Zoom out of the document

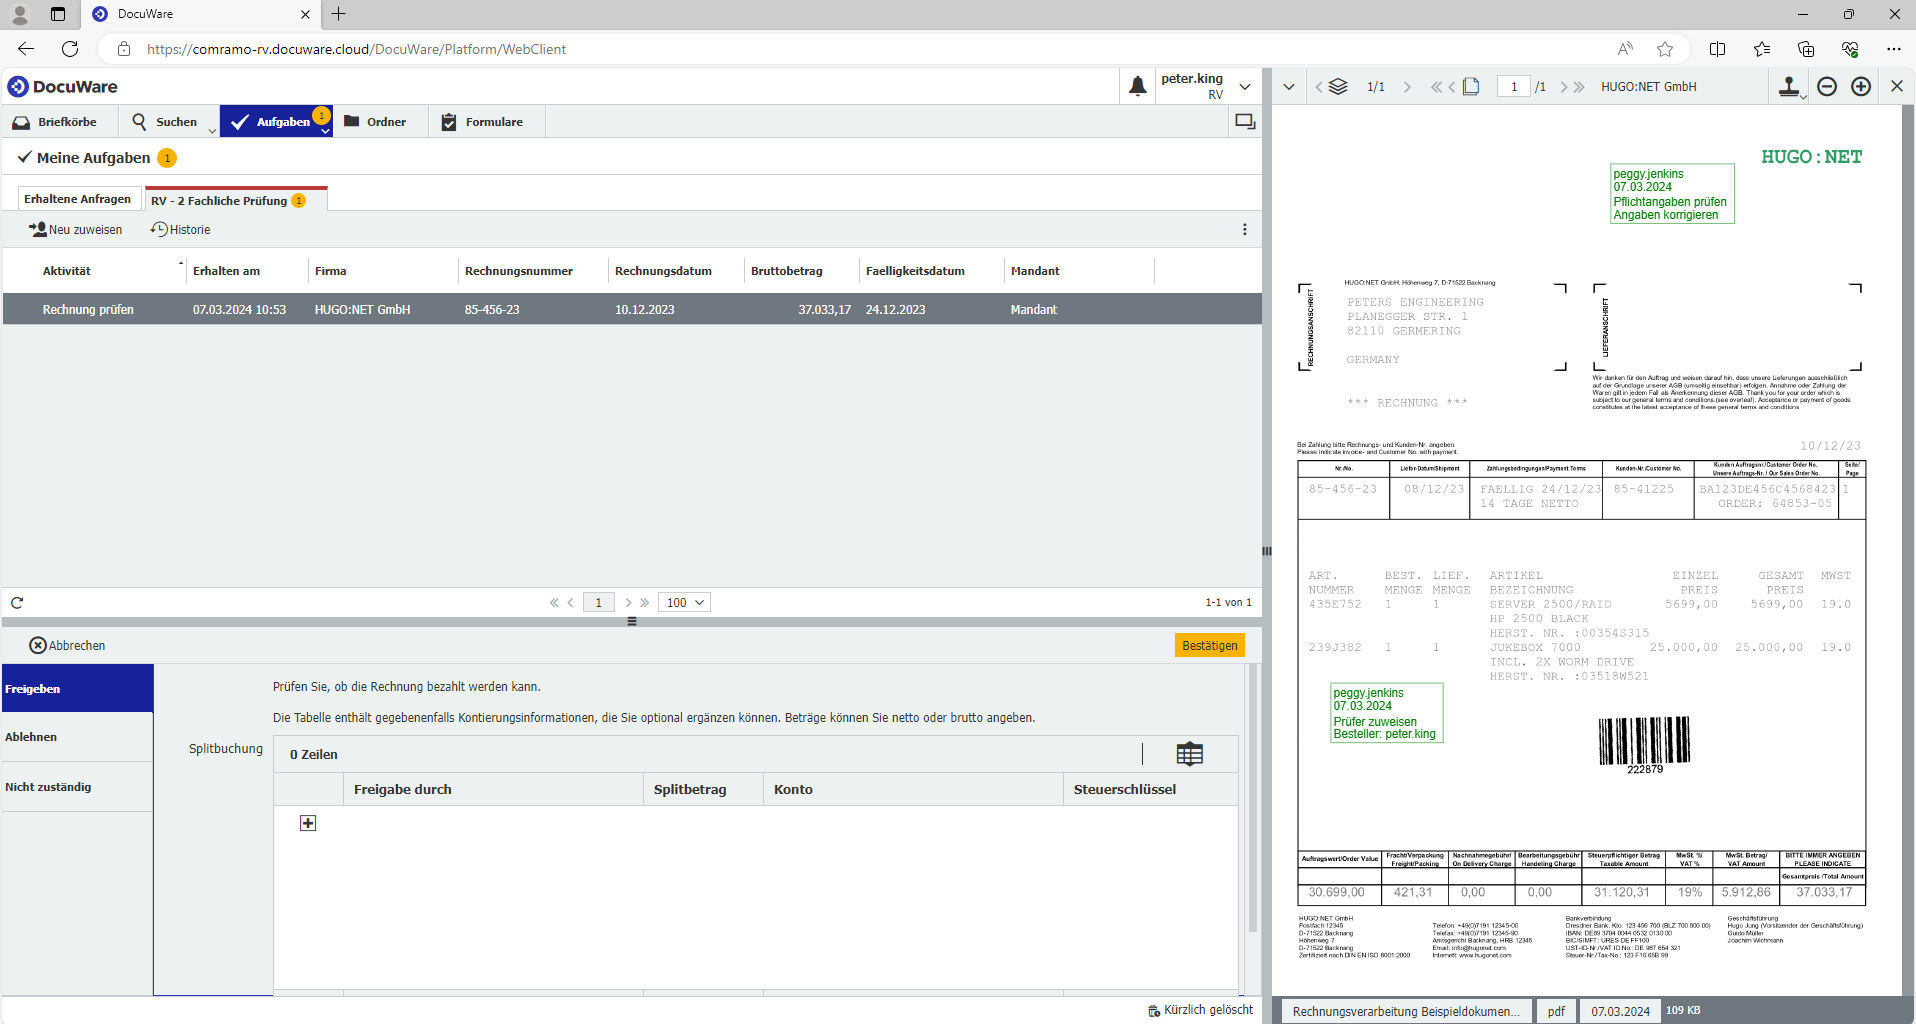click(1827, 87)
